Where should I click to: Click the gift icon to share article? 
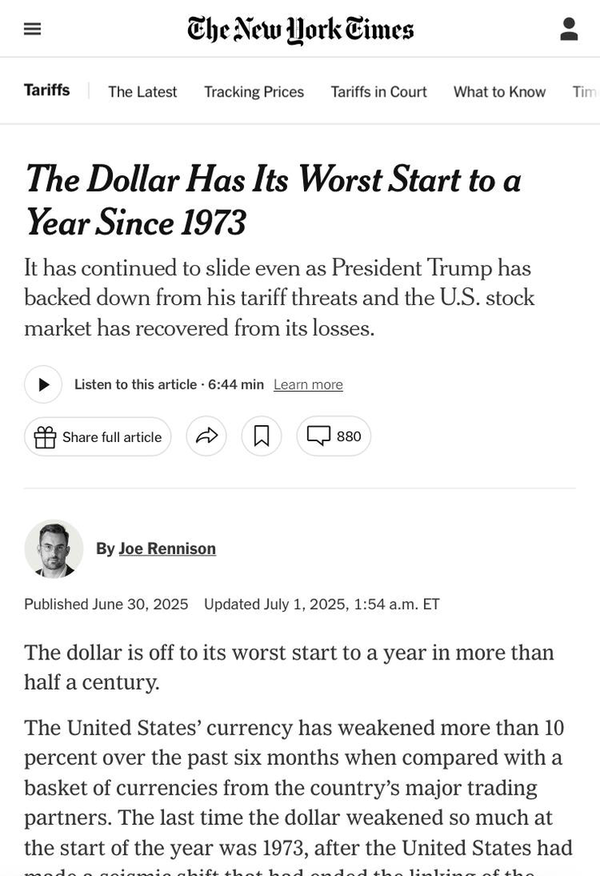[45, 437]
